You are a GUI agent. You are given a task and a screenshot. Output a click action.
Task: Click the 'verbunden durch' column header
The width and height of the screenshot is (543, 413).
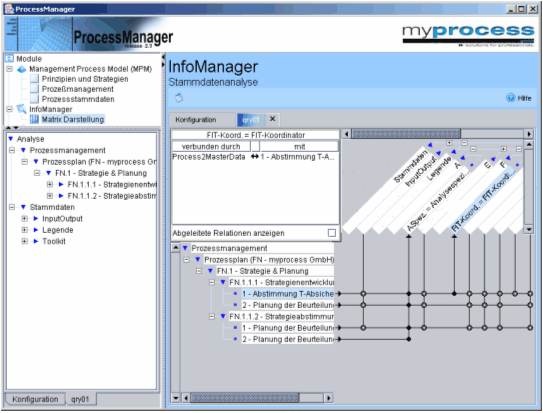[x=211, y=146]
